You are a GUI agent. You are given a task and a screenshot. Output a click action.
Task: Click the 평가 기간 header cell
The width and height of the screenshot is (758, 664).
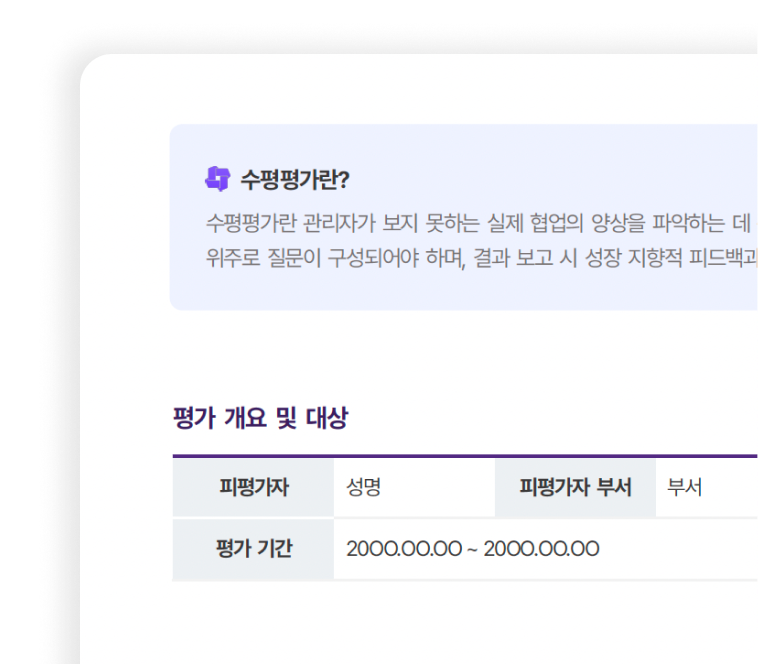253,549
